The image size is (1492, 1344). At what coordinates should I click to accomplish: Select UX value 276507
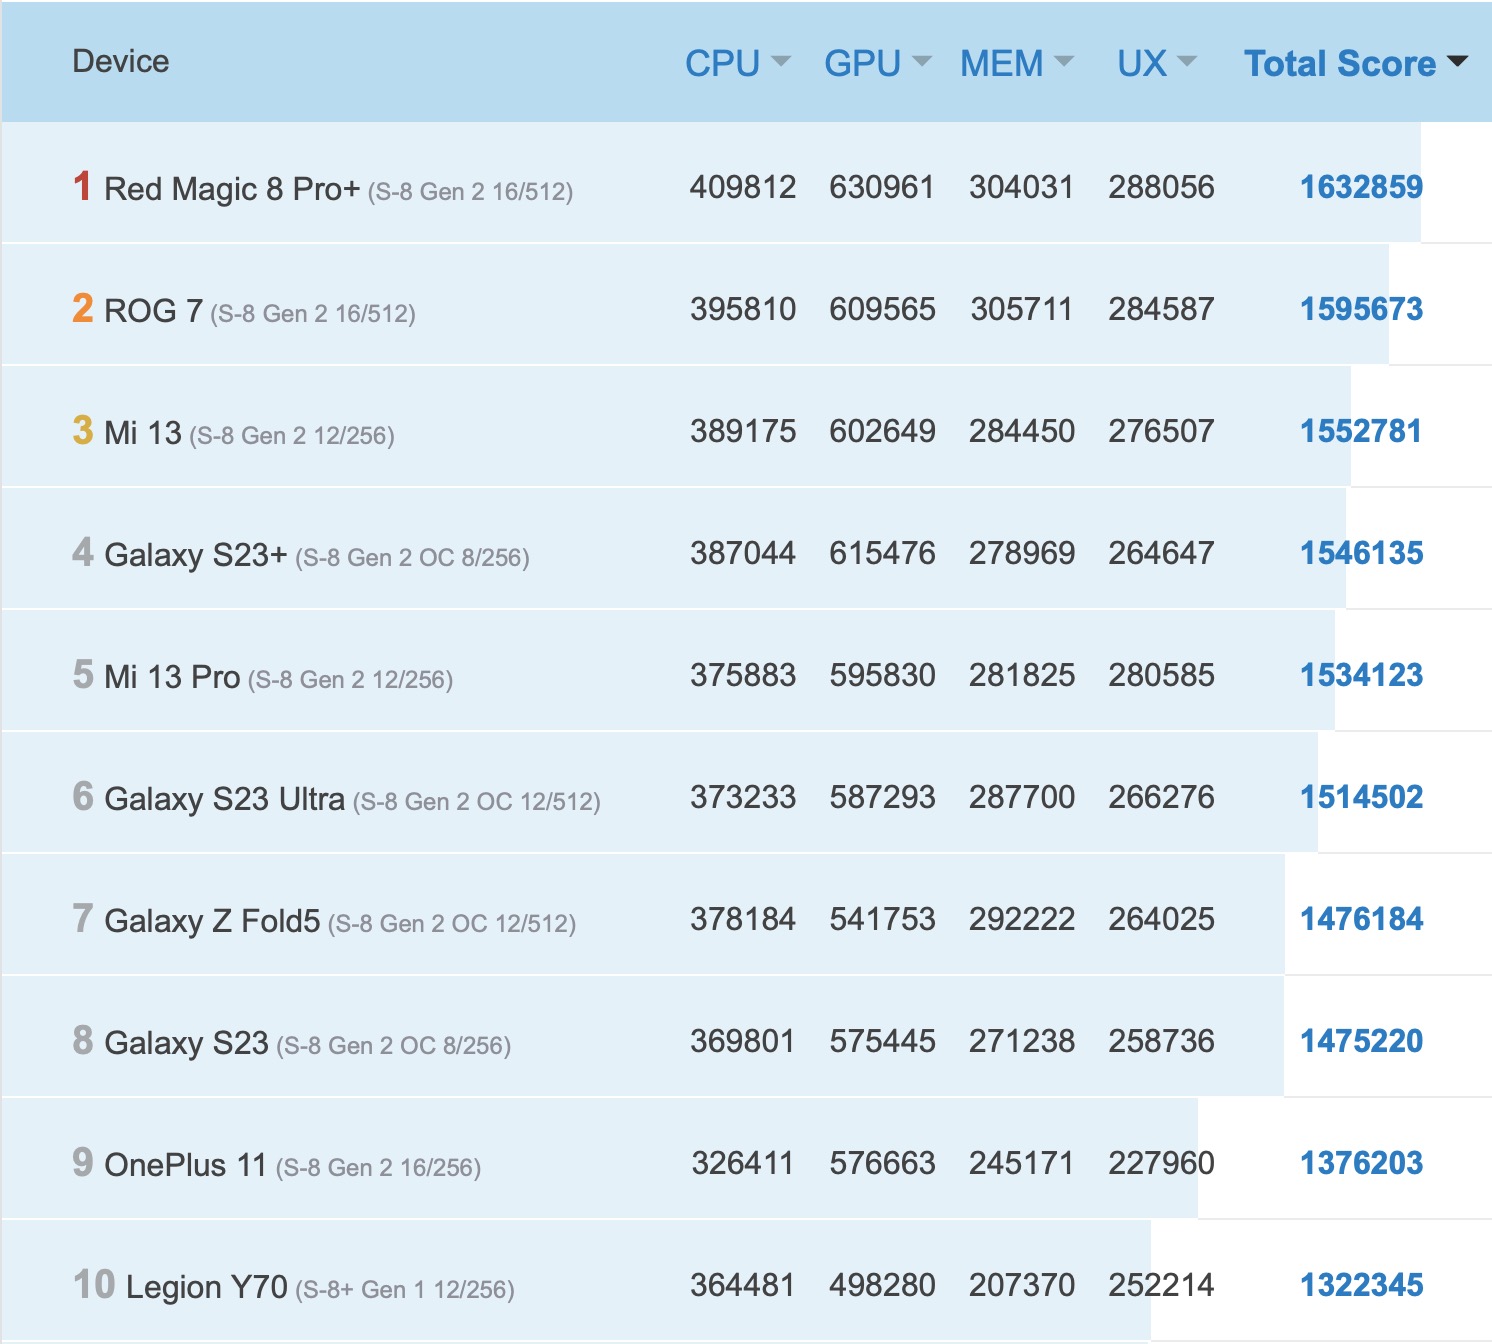(x=1161, y=431)
